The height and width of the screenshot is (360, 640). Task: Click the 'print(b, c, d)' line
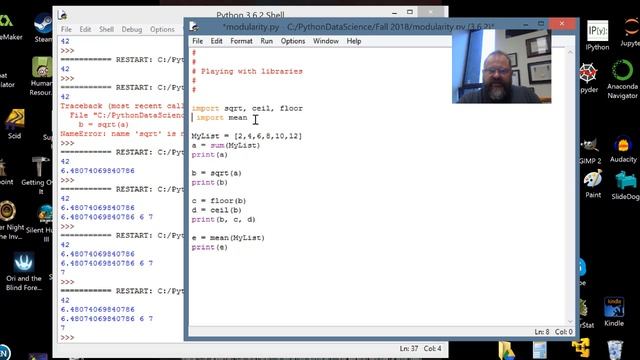click(224, 220)
